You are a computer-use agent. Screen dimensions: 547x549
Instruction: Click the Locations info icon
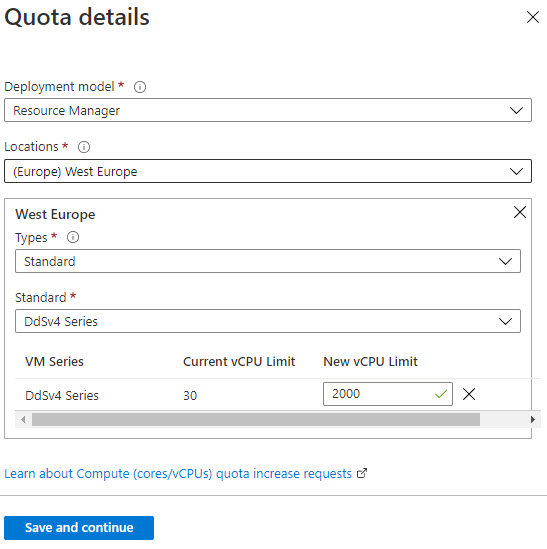point(84,147)
